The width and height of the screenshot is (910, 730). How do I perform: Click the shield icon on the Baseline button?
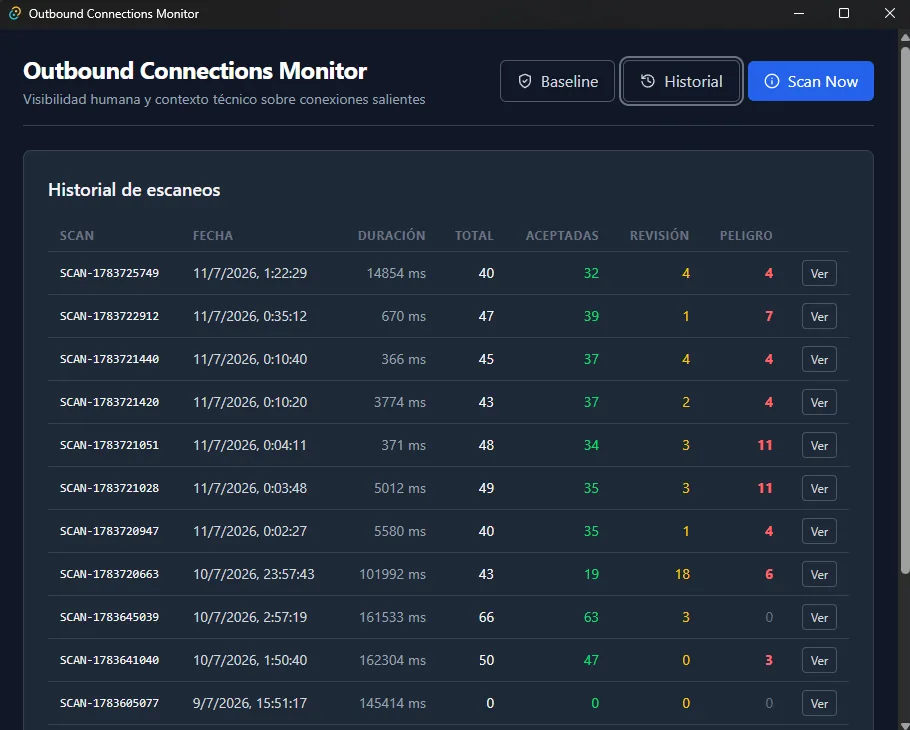[525, 81]
